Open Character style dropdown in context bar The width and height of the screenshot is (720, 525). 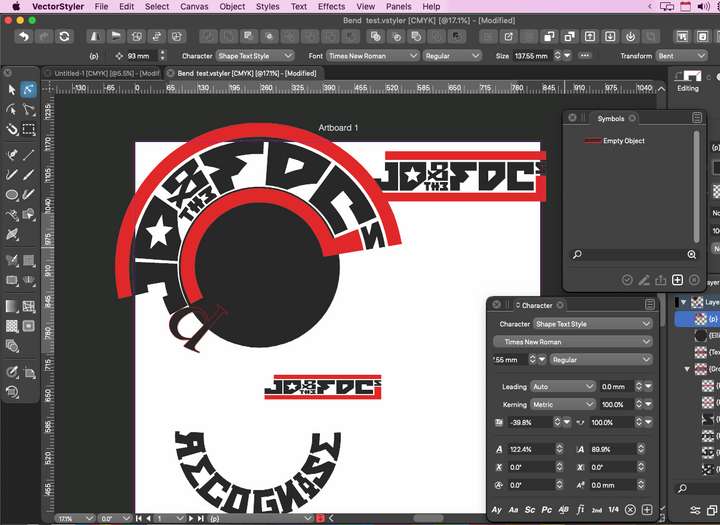coord(255,56)
